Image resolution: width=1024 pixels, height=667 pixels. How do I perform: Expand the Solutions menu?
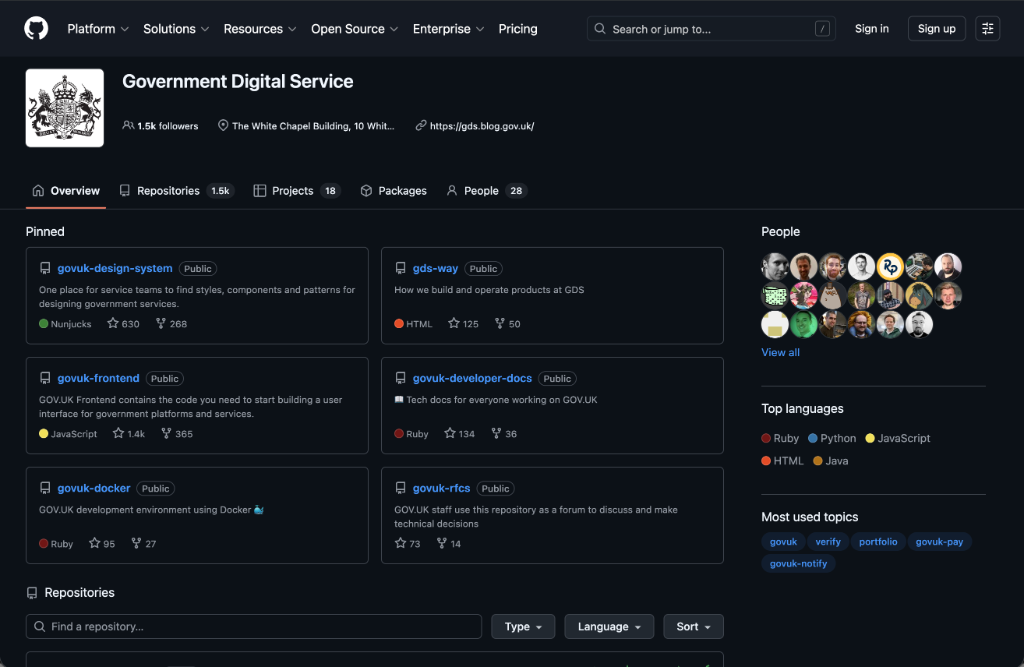(176, 29)
